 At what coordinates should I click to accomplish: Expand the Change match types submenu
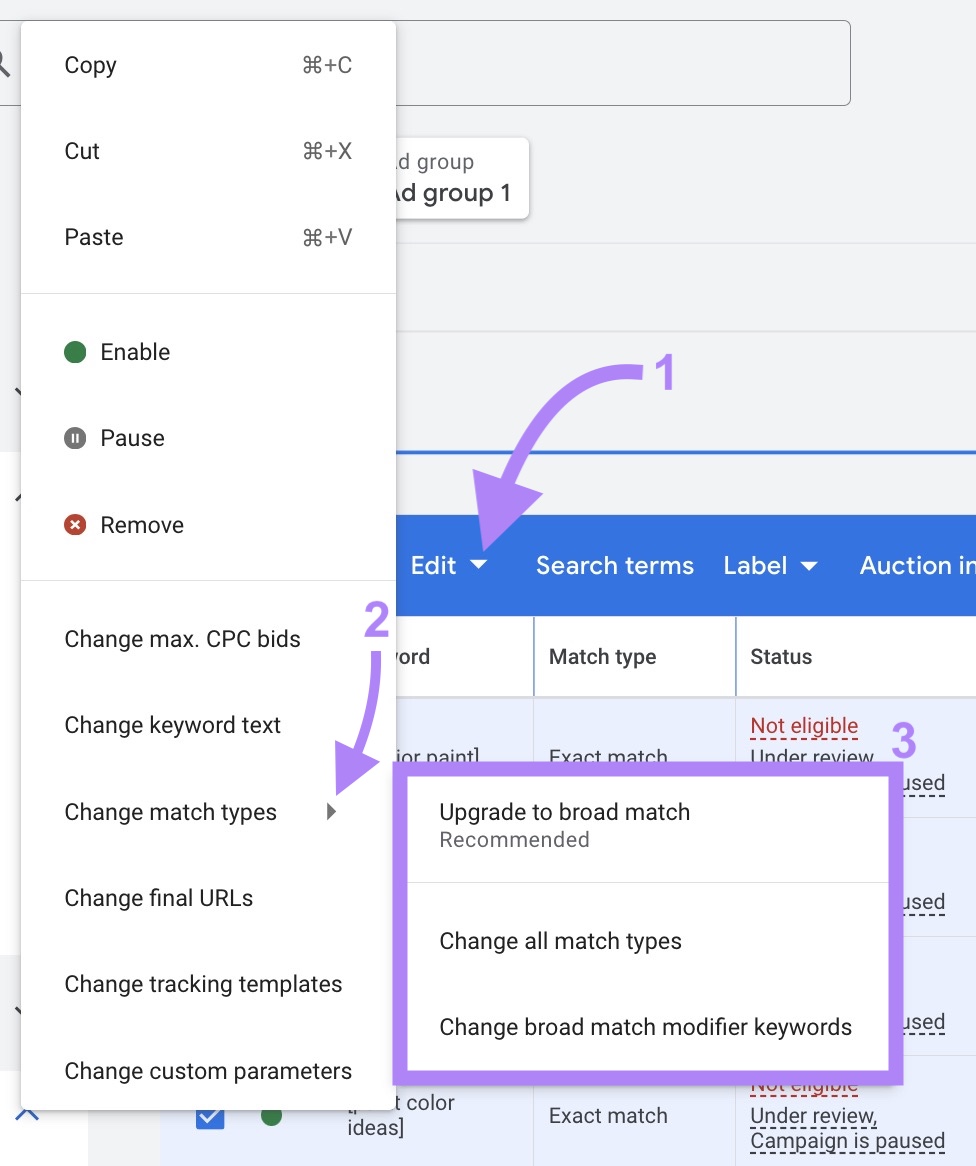pos(170,812)
